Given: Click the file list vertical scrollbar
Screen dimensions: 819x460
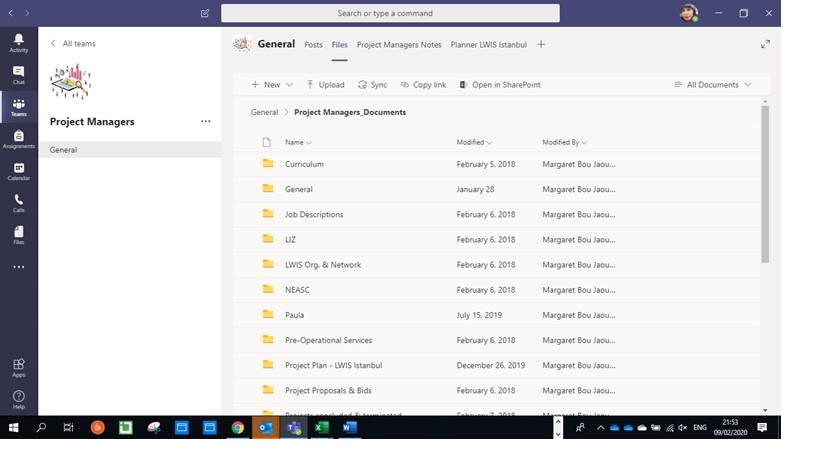Looking at the screenshot, I should [x=765, y=184].
